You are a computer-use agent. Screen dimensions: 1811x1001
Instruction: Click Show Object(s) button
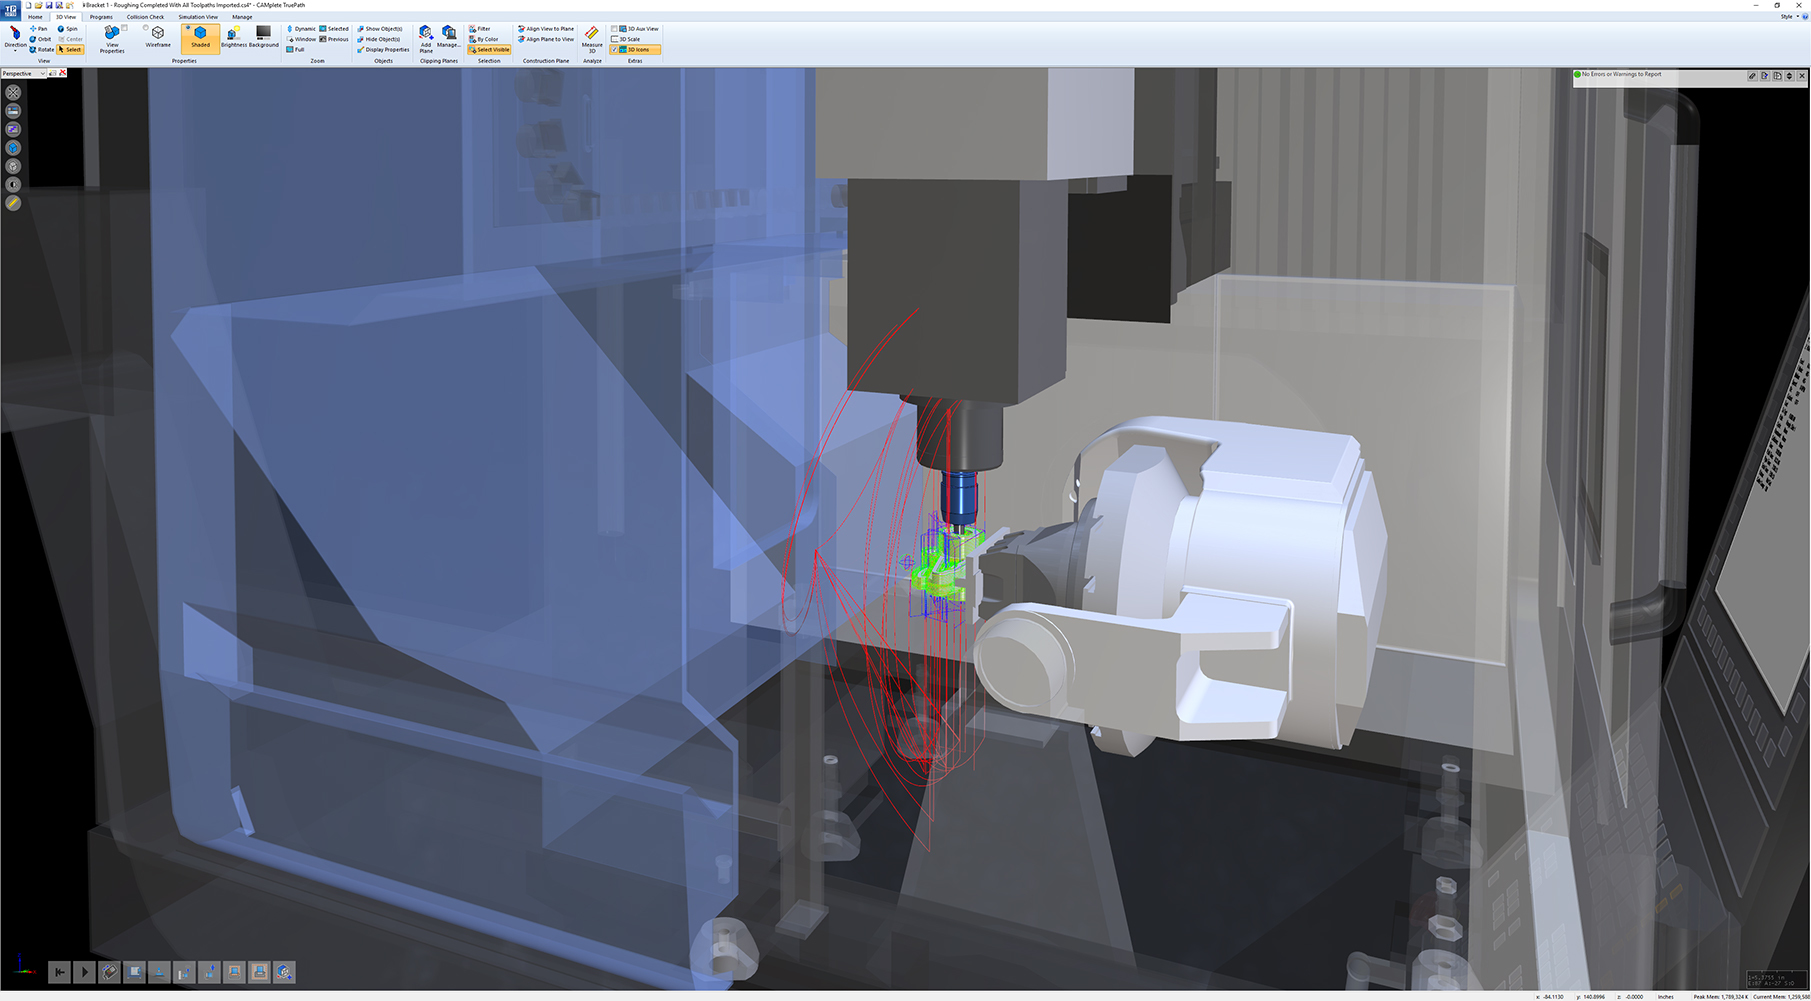tap(380, 29)
